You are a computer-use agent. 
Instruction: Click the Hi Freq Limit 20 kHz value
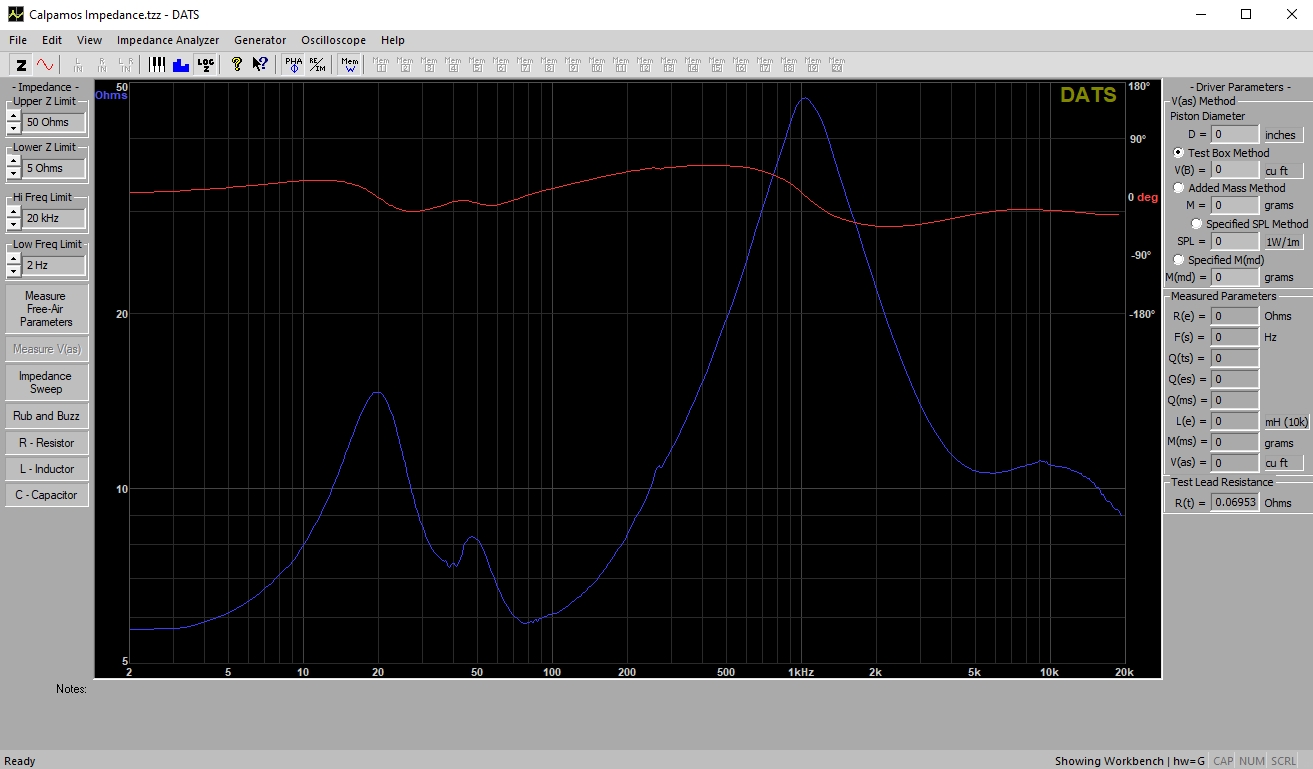(54, 218)
